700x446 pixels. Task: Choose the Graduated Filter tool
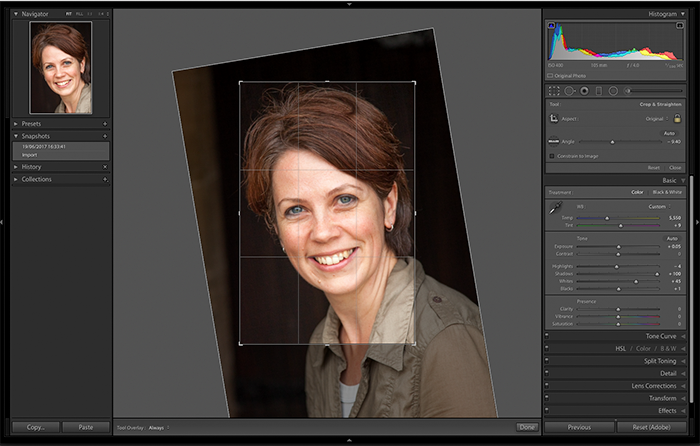(x=599, y=90)
